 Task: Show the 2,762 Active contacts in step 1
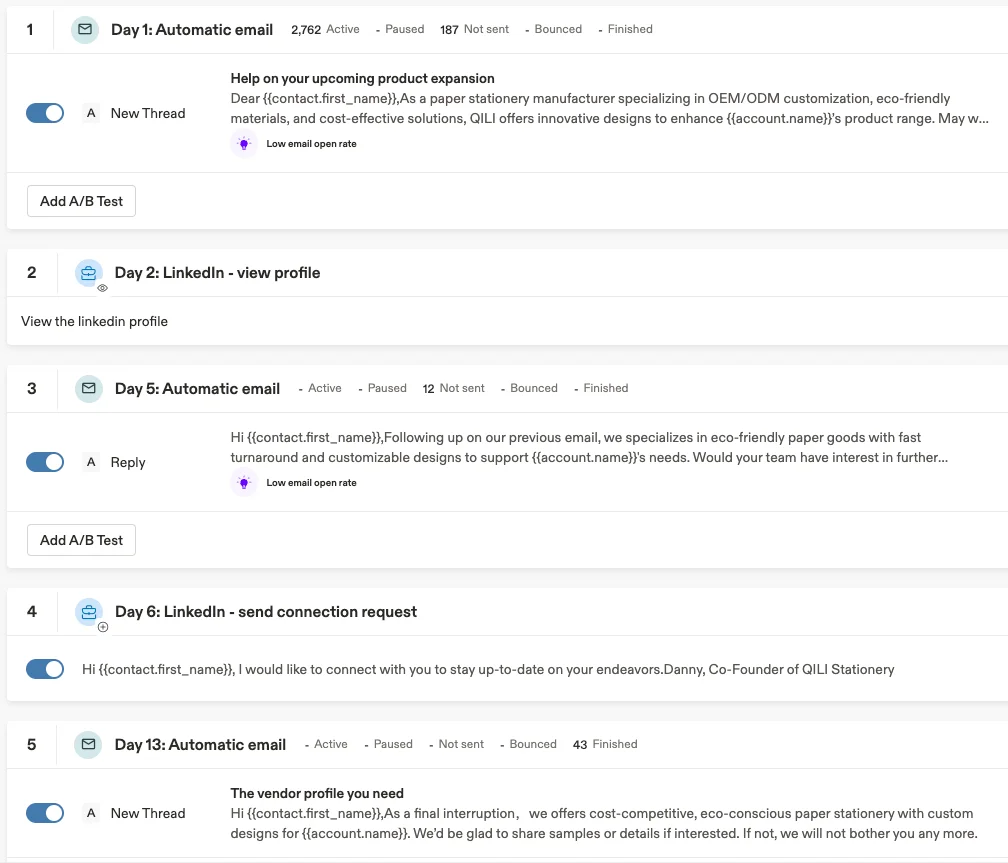(324, 30)
